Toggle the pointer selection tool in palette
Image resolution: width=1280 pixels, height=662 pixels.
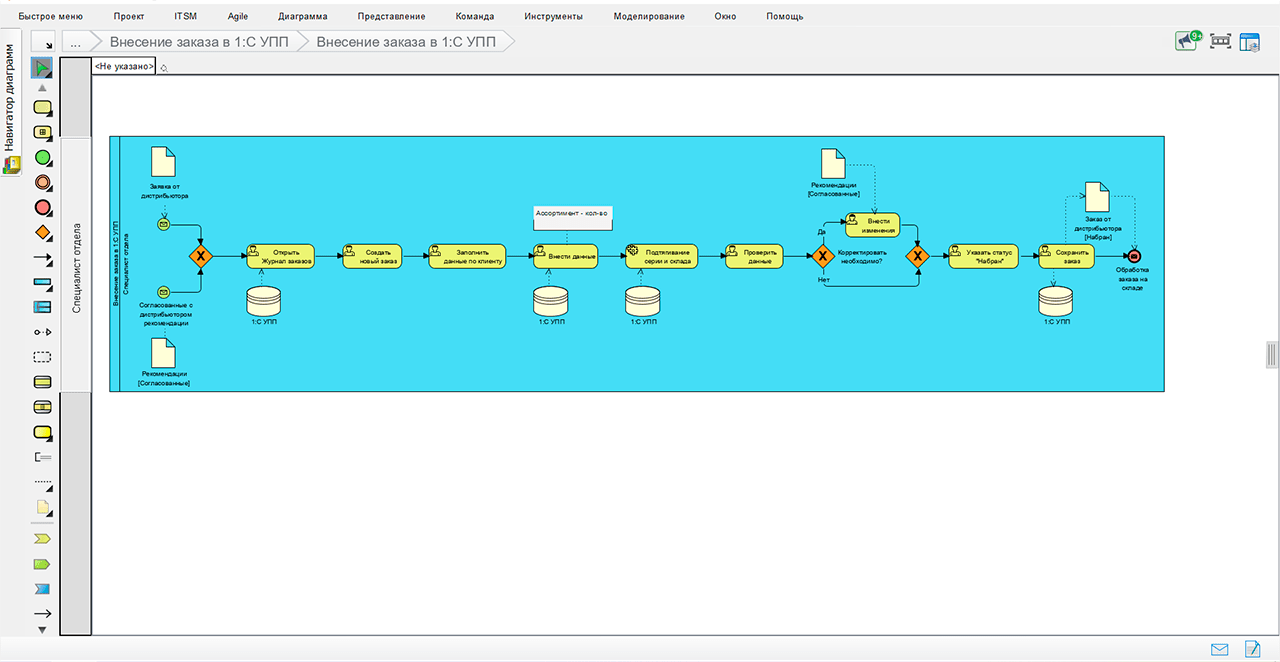[42, 68]
